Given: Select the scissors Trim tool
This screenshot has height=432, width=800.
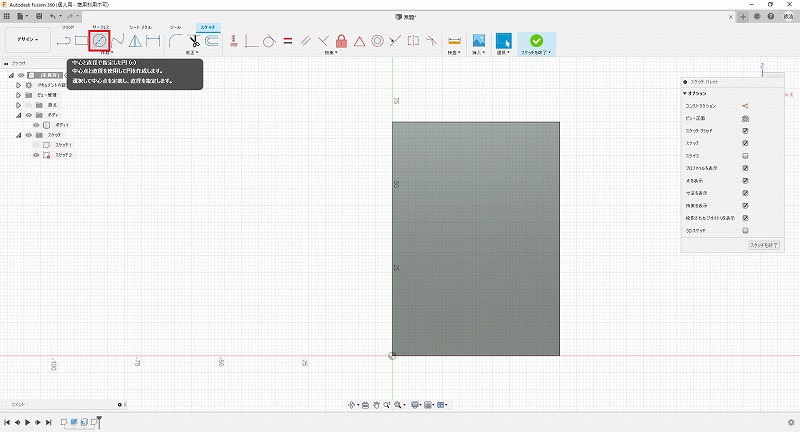Looking at the screenshot, I should click(194, 41).
